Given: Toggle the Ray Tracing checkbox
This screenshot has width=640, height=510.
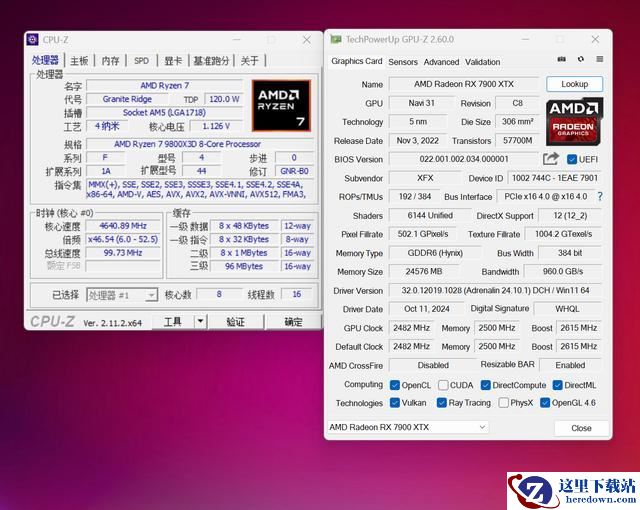Looking at the screenshot, I should click(441, 403).
